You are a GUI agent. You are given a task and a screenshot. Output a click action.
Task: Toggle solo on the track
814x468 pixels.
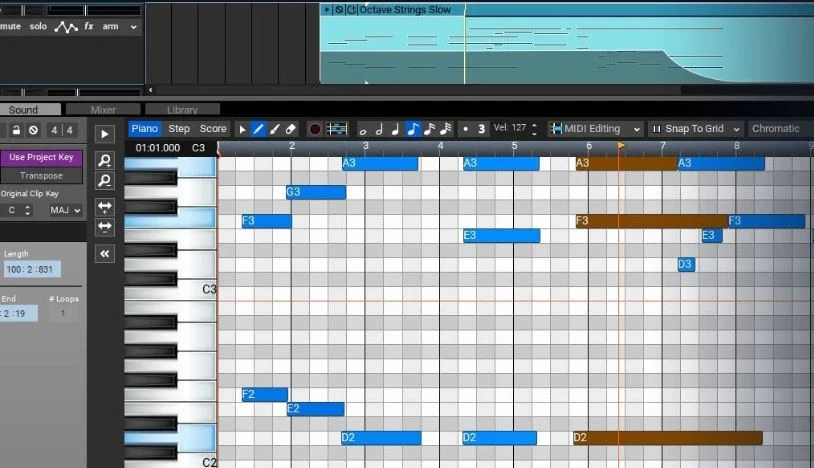(38, 27)
